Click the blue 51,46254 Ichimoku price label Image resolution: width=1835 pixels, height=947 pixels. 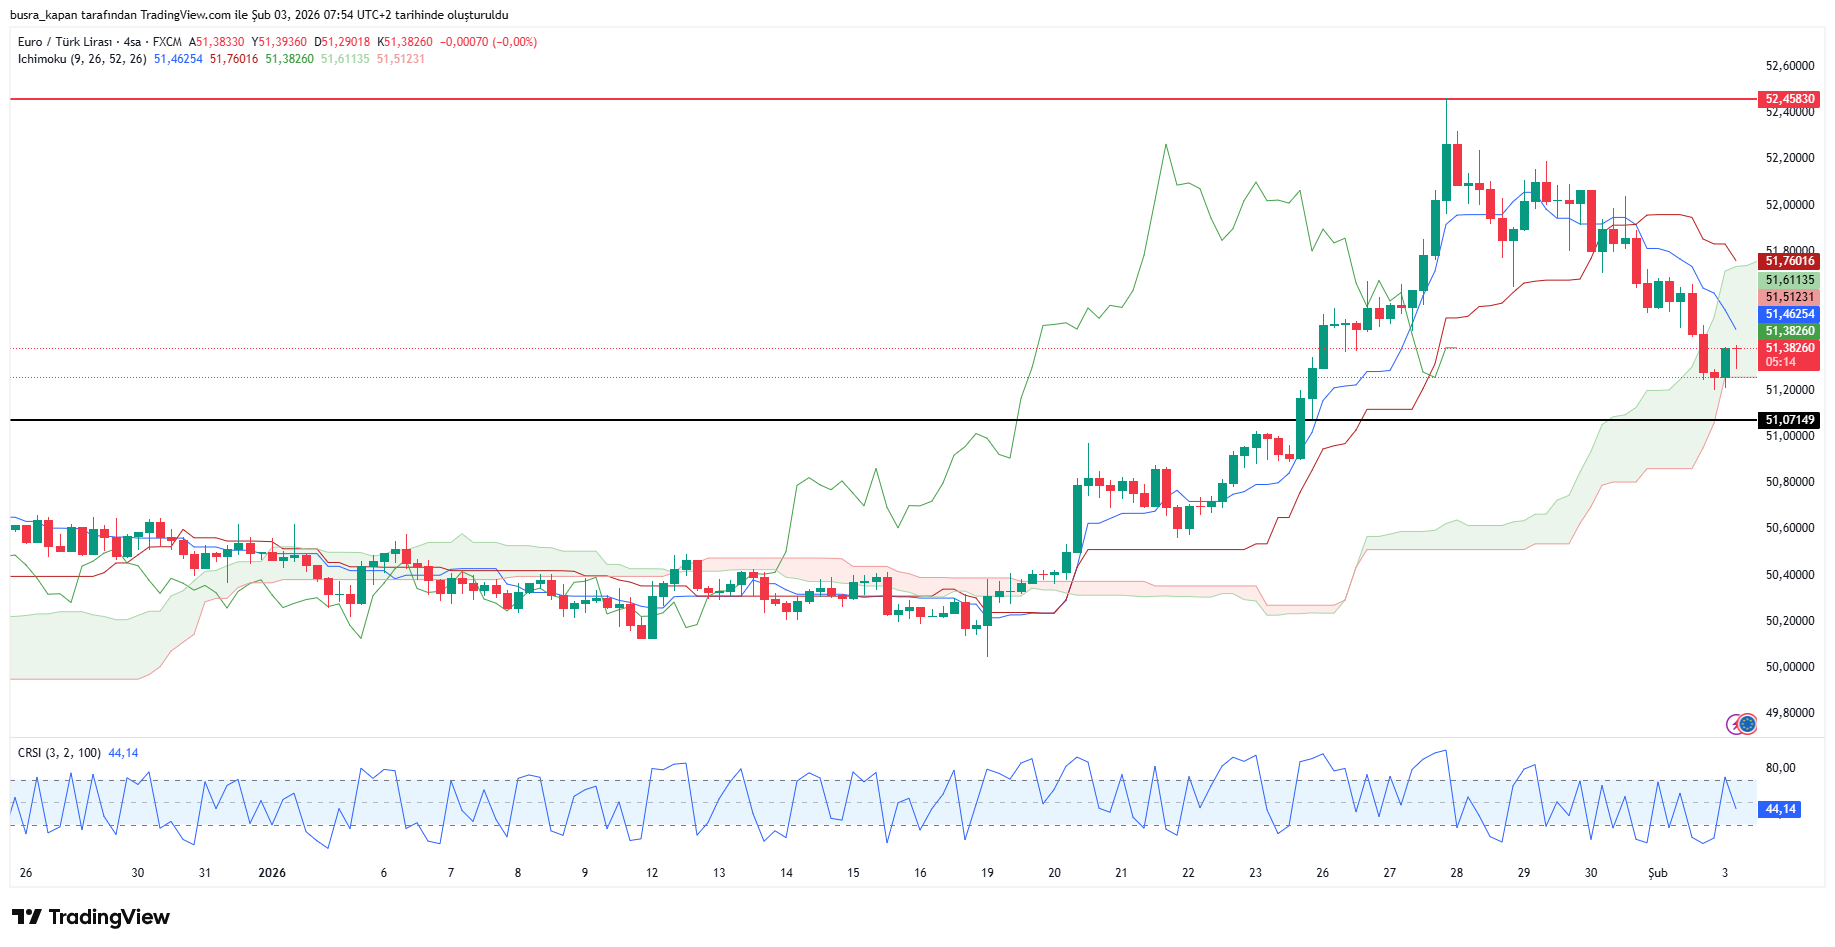tap(1788, 314)
